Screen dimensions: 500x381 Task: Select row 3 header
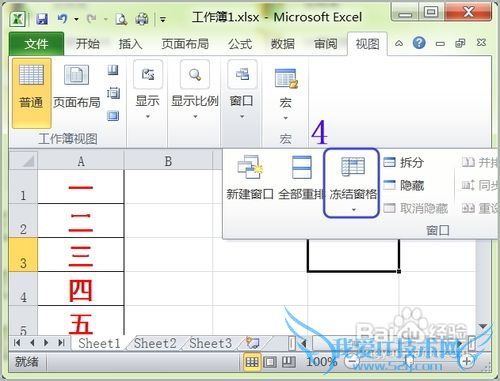[23, 255]
